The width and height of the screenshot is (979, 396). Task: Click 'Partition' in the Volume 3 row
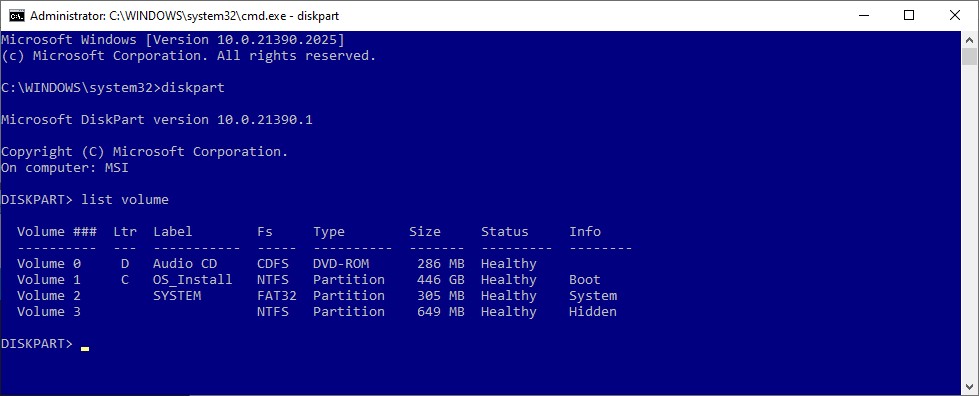(x=349, y=312)
